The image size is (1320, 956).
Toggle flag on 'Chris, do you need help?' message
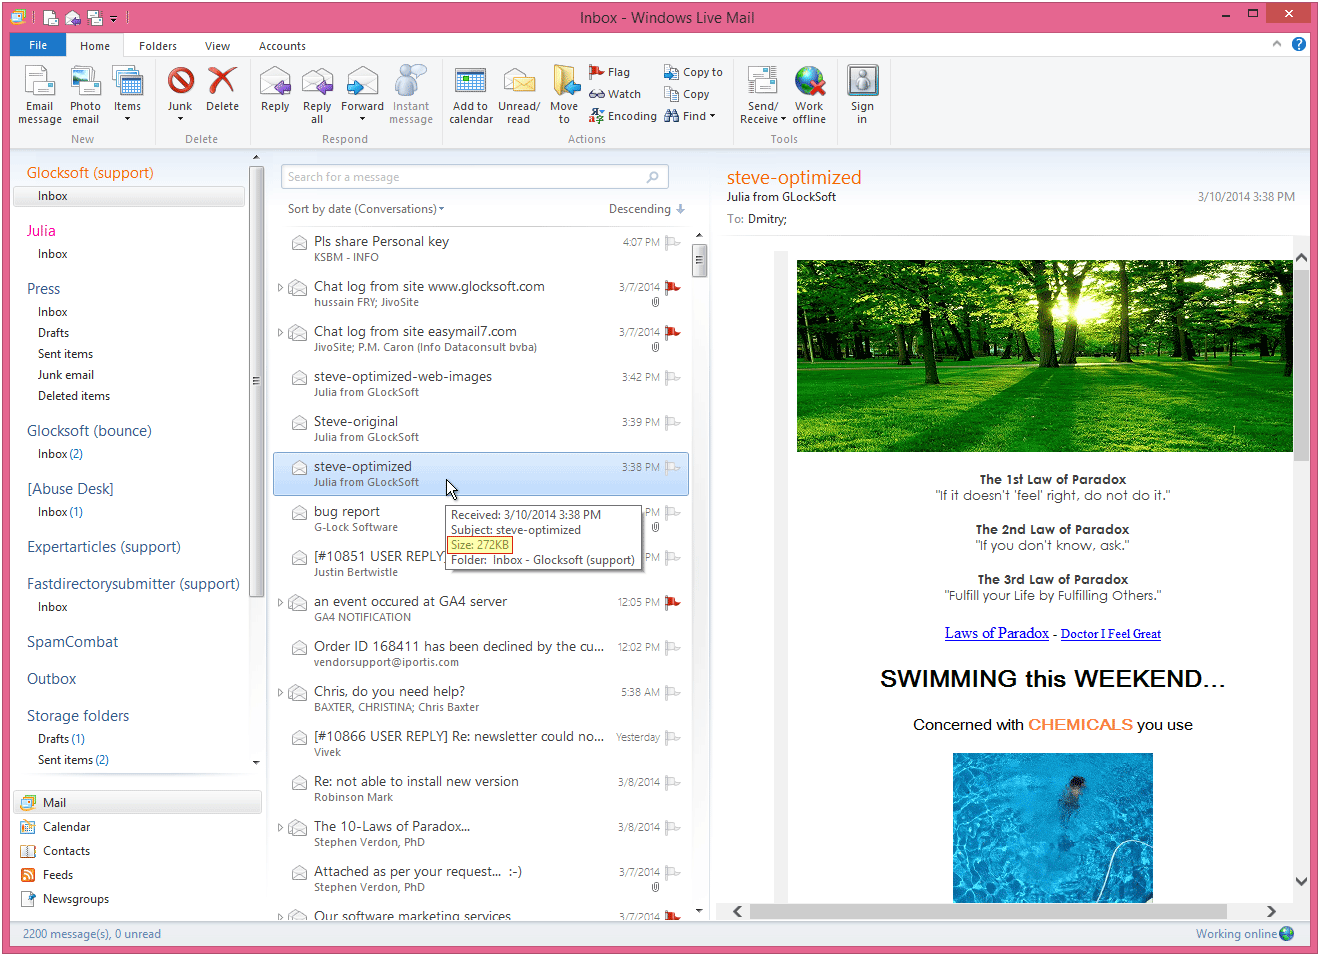point(673,692)
